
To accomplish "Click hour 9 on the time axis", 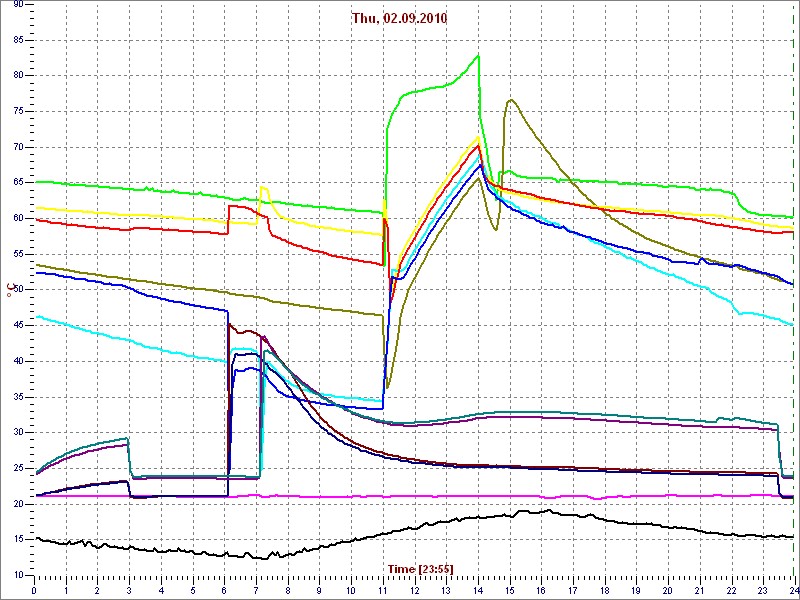I will 319,590.
